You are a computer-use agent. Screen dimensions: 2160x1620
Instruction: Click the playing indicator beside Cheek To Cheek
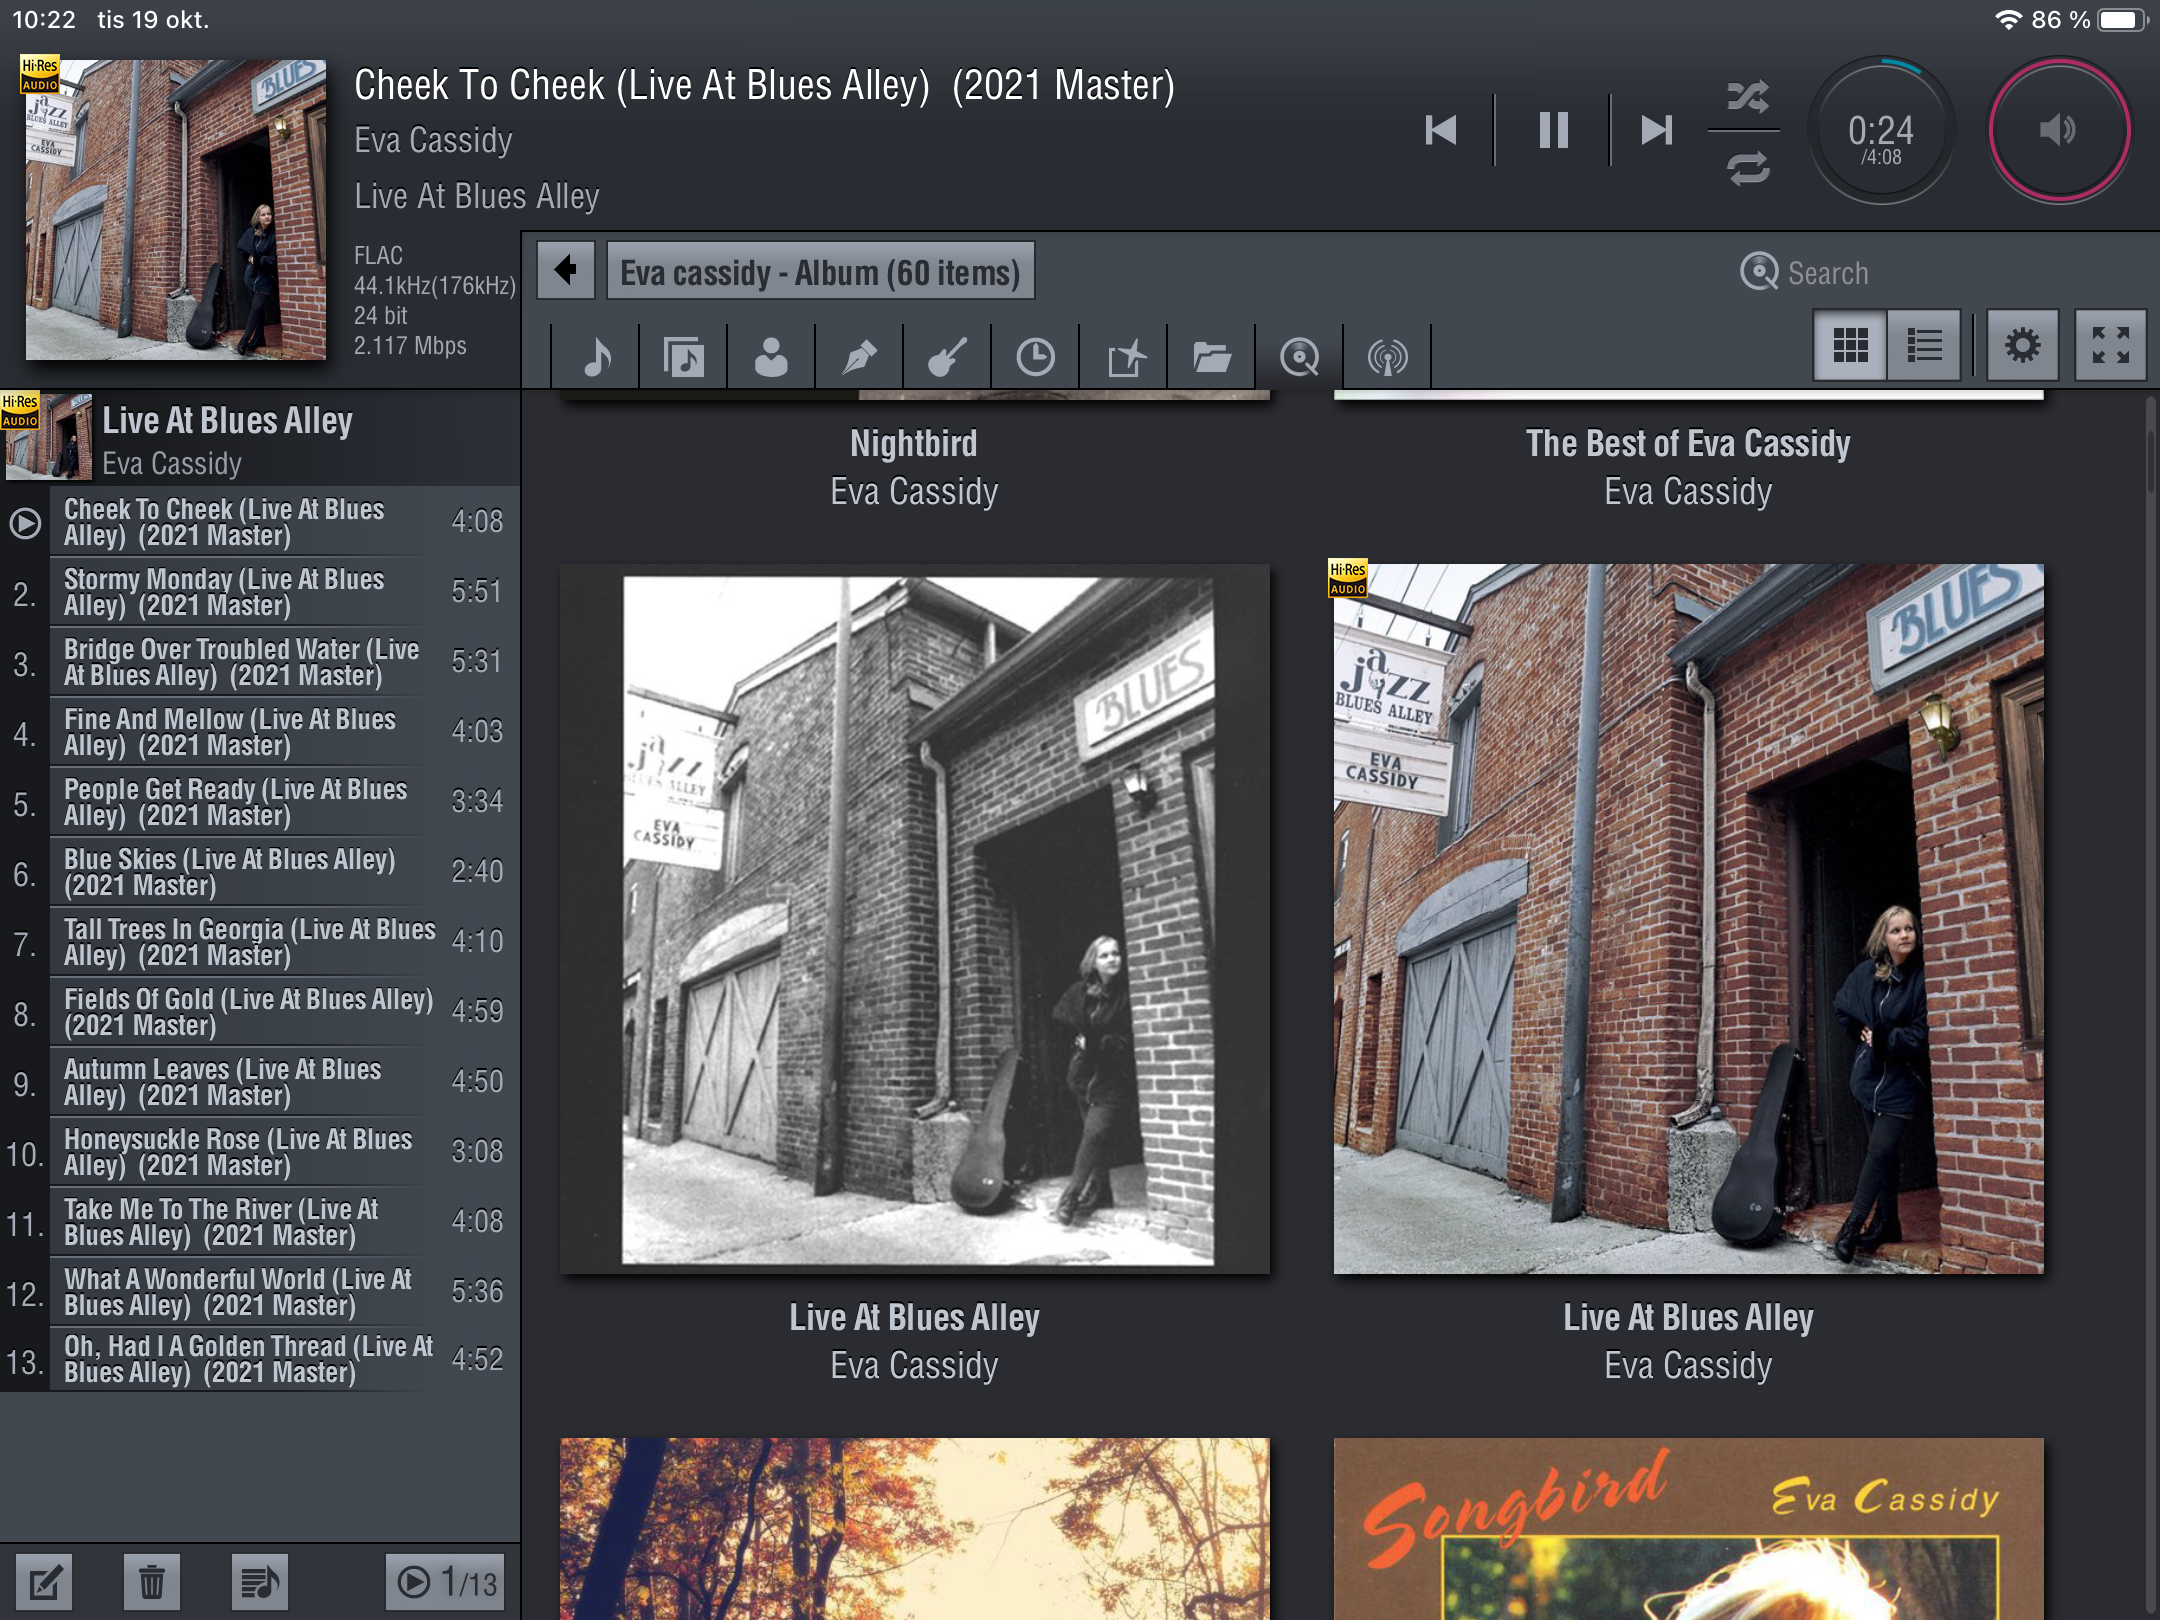(25, 523)
